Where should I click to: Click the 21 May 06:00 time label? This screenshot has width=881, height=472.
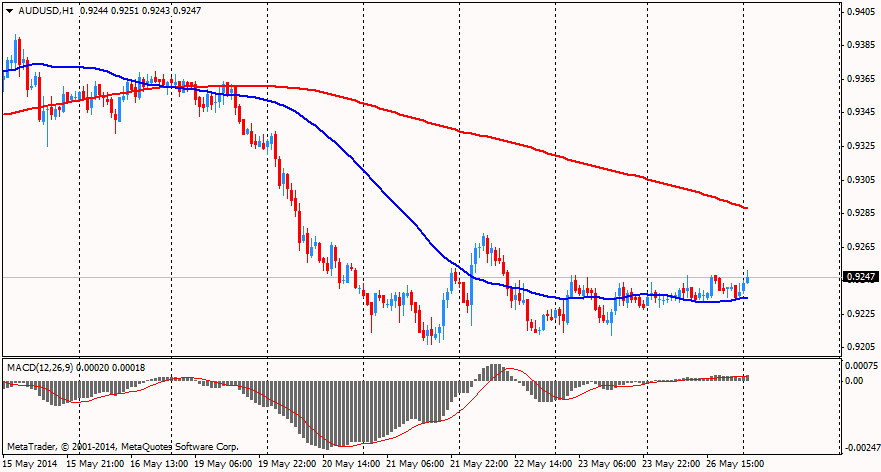click(414, 463)
